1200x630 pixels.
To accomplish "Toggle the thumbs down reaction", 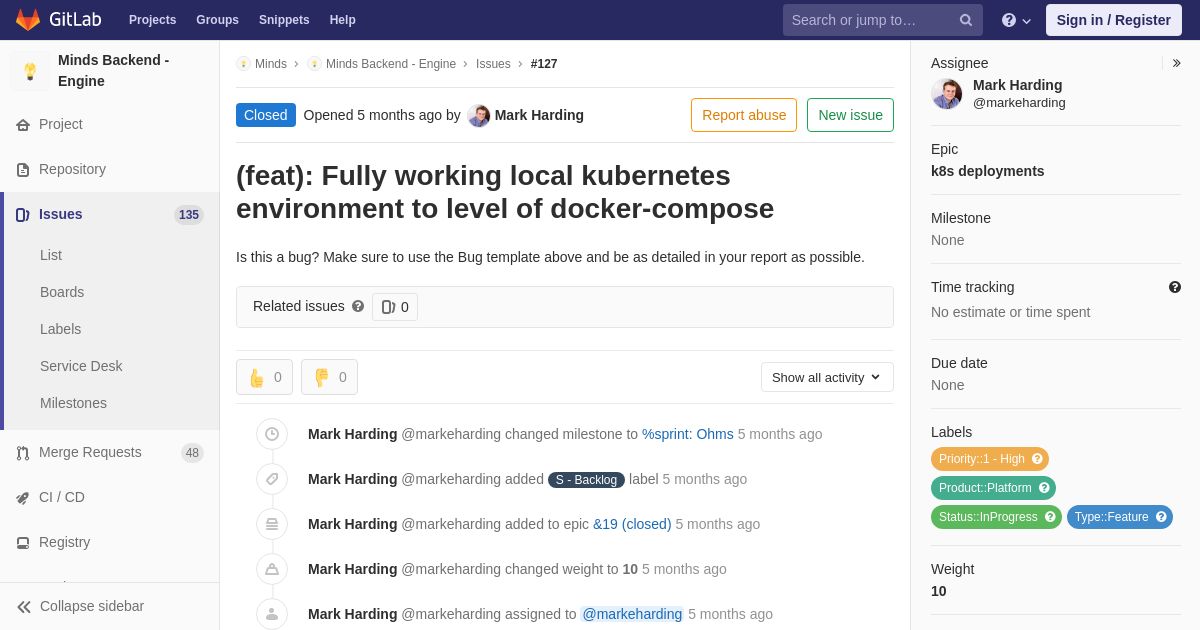I will point(329,377).
